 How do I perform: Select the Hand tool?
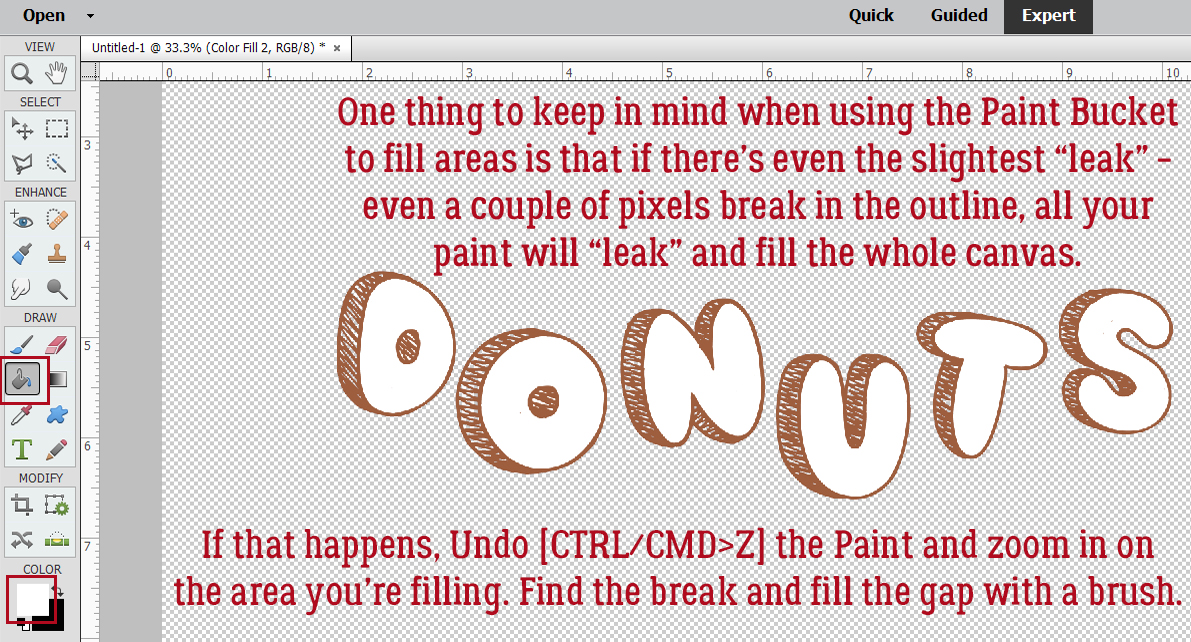click(57, 73)
